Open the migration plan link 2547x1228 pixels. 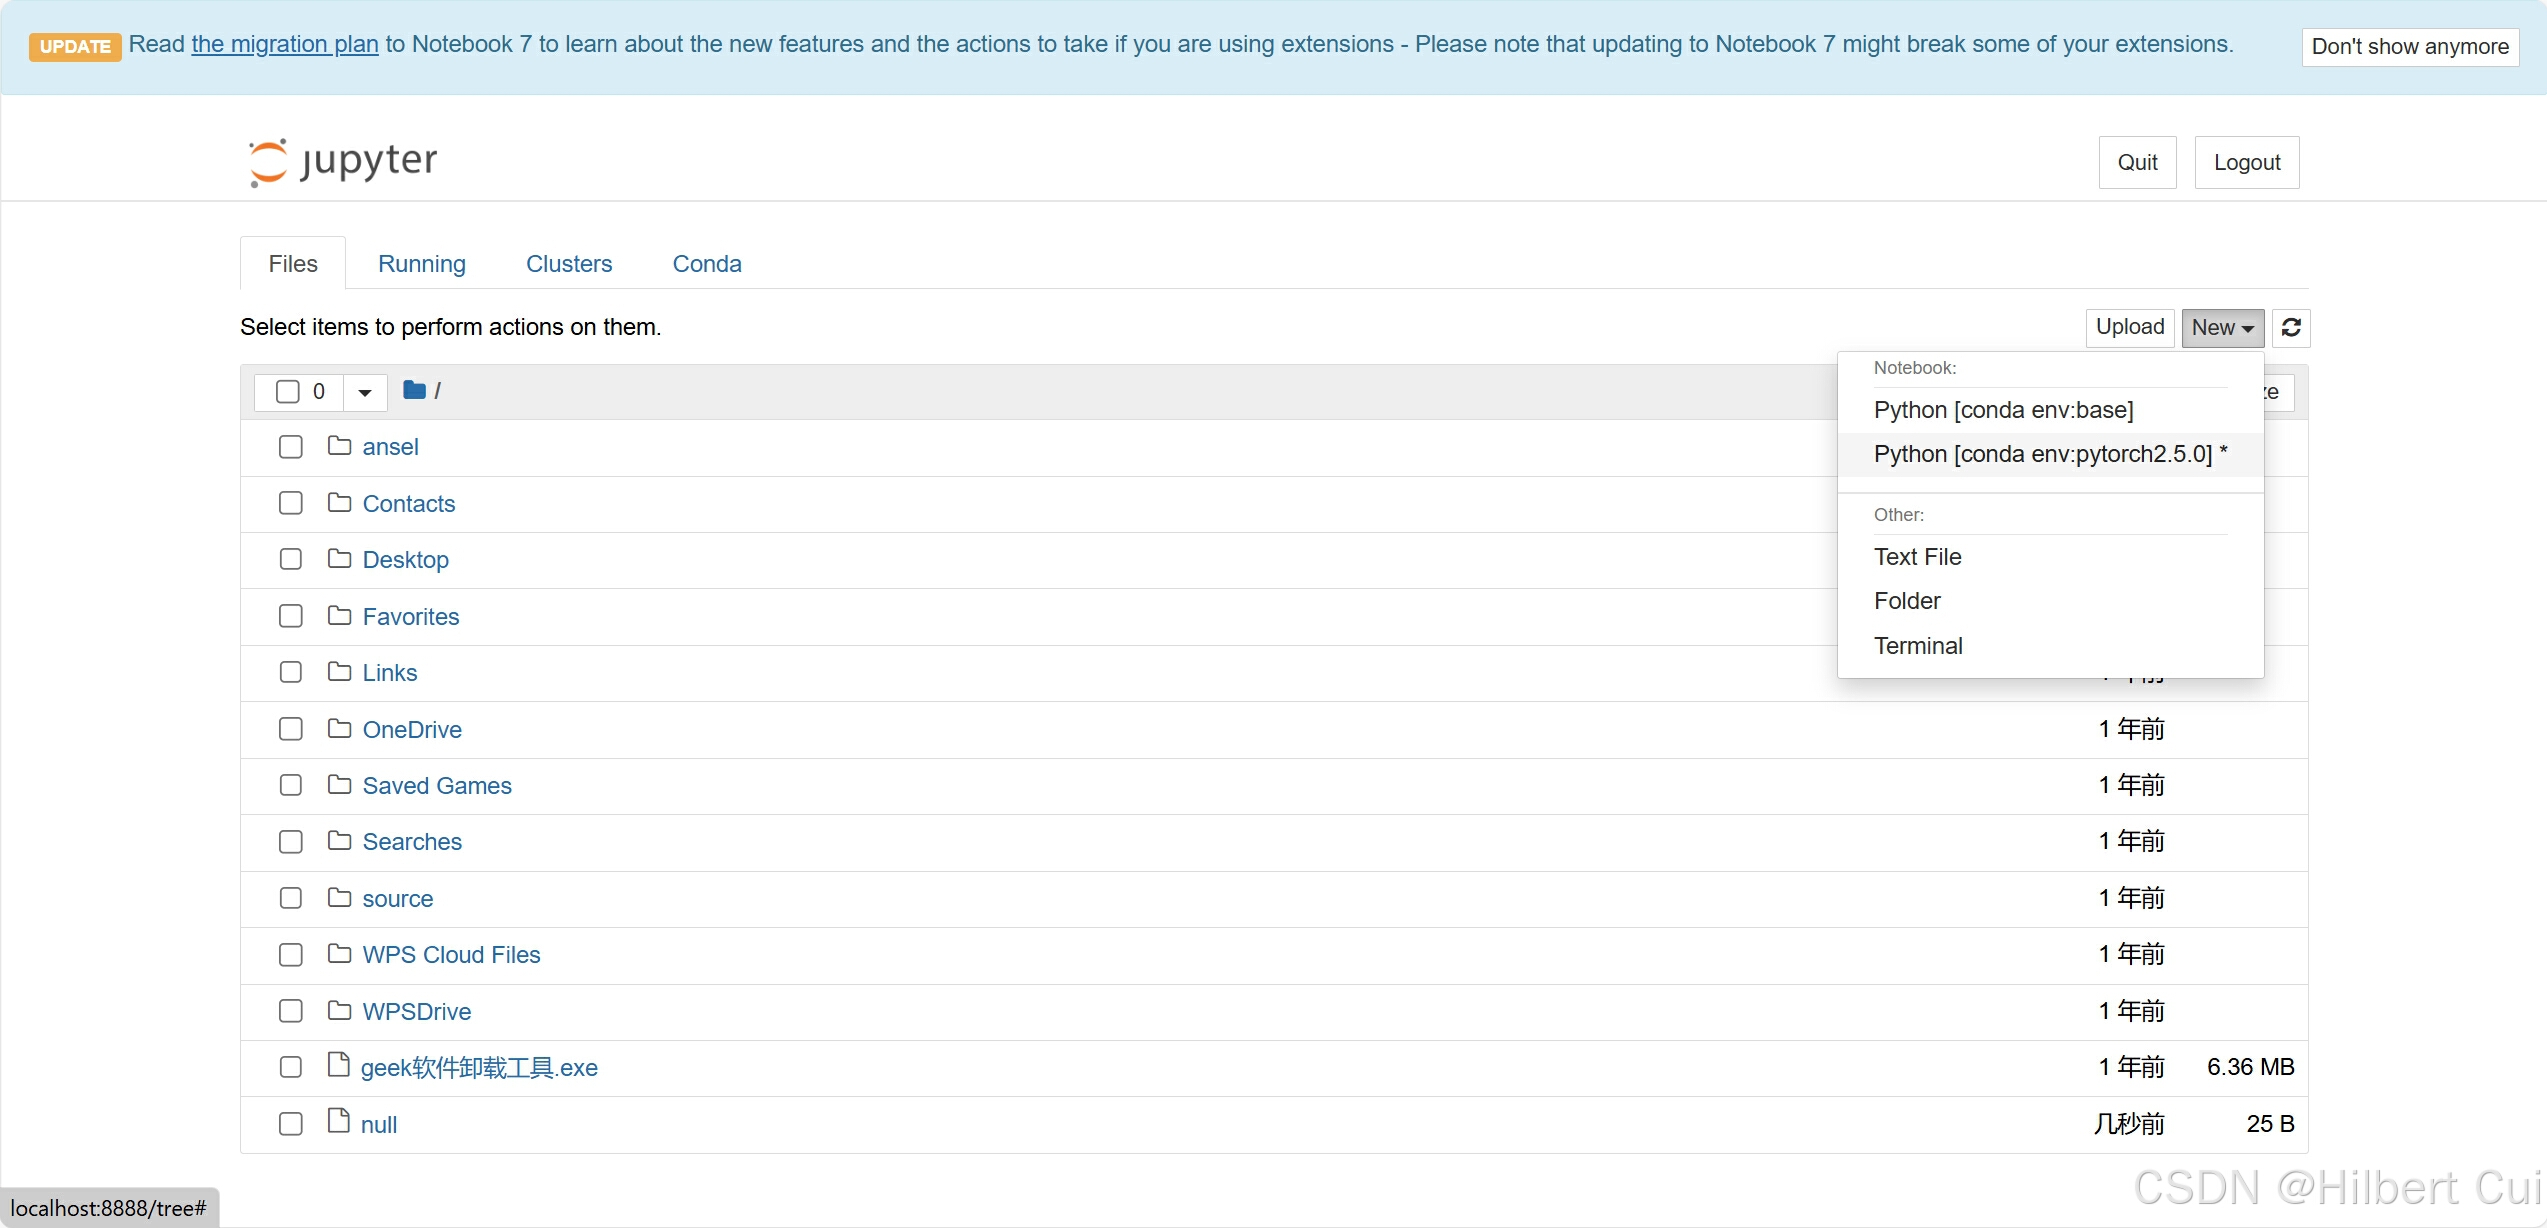[x=284, y=44]
